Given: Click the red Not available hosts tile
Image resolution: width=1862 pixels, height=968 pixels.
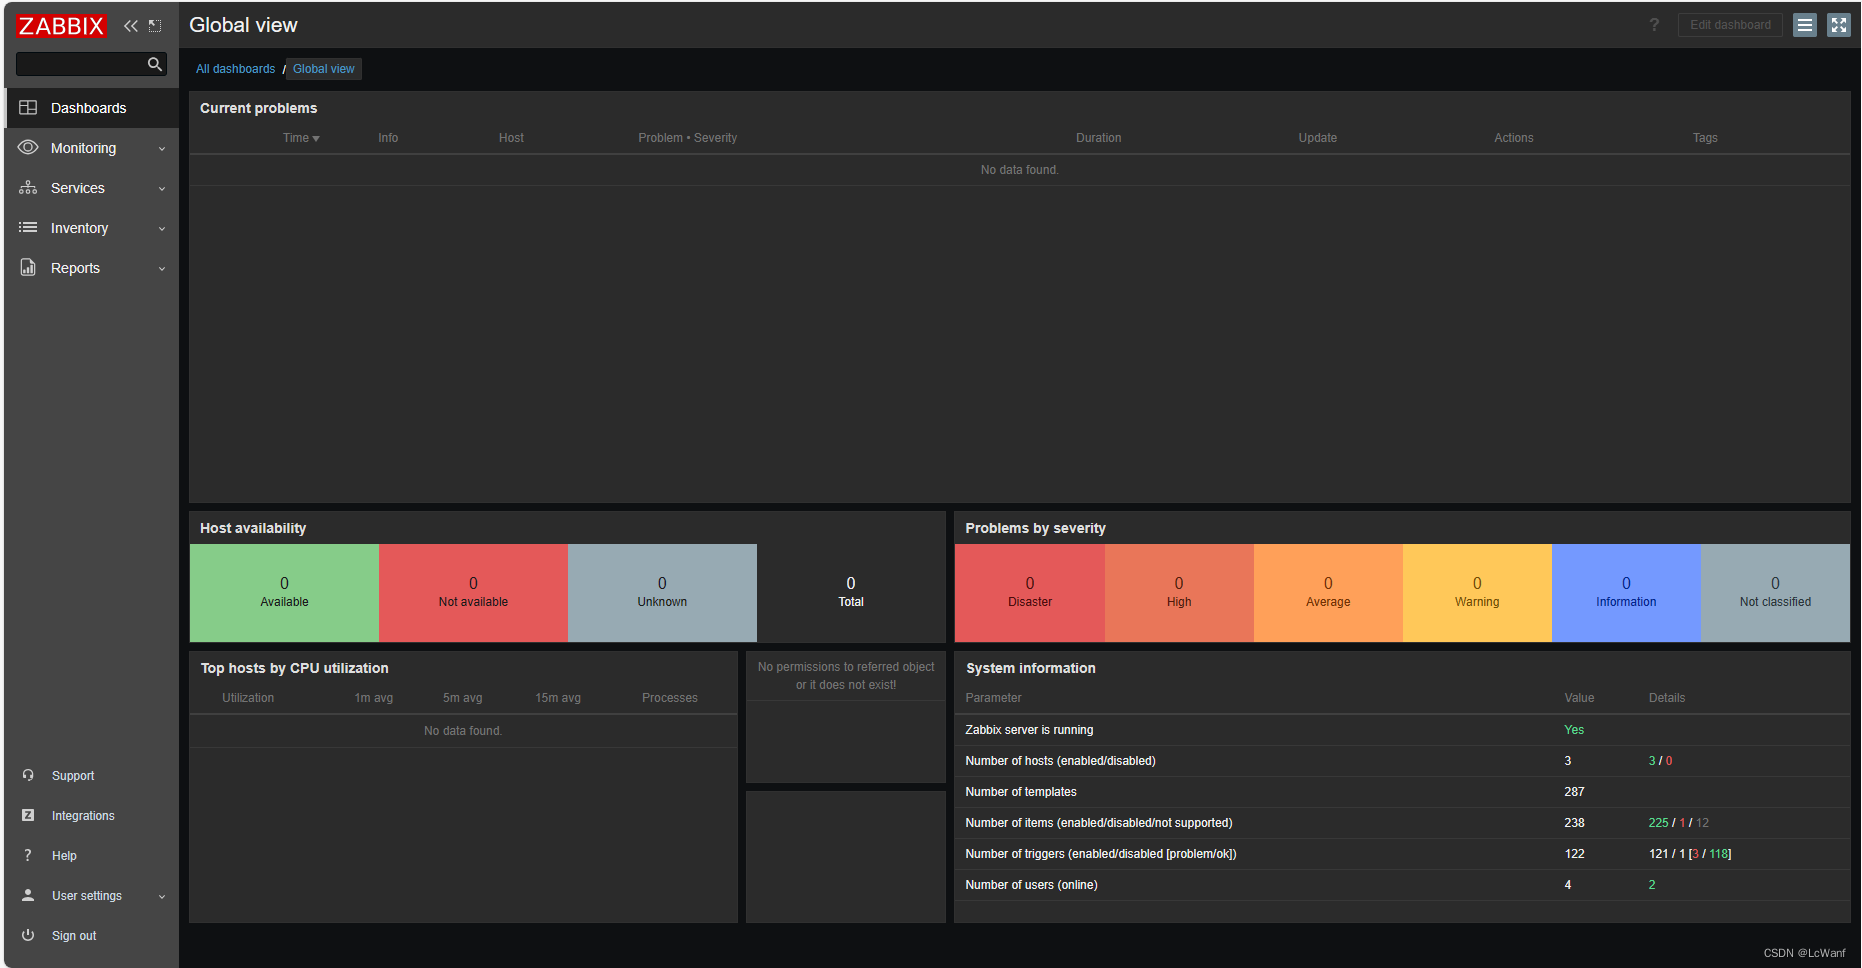Looking at the screenshot, I should 473,593.
